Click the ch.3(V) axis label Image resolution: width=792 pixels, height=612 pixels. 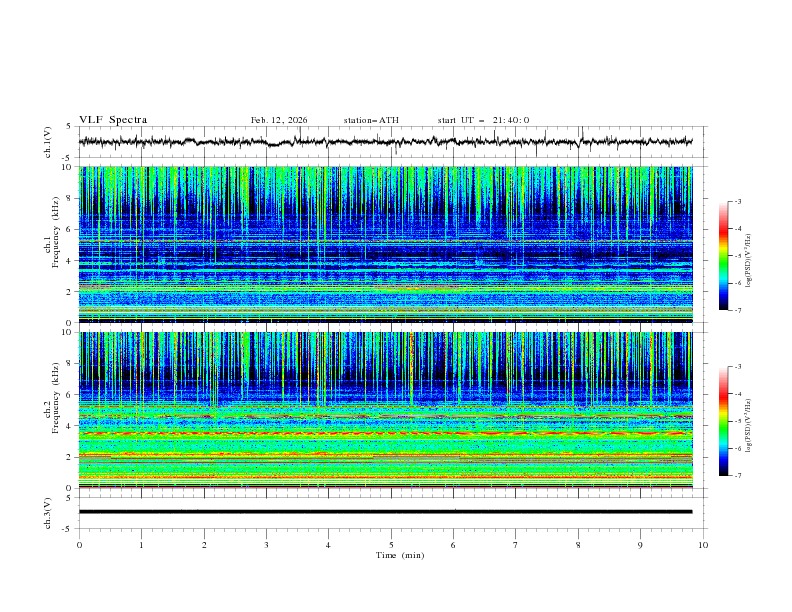pyautogui.click(x=49, y=512)
